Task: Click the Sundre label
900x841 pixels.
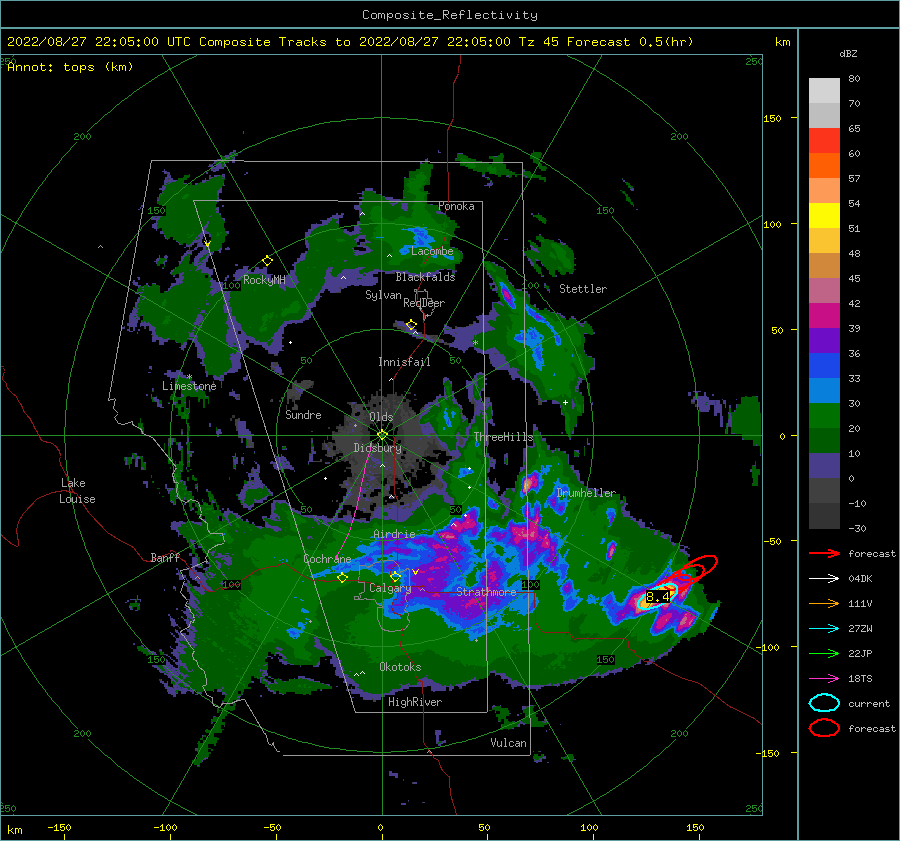Action: coord(303,415)
